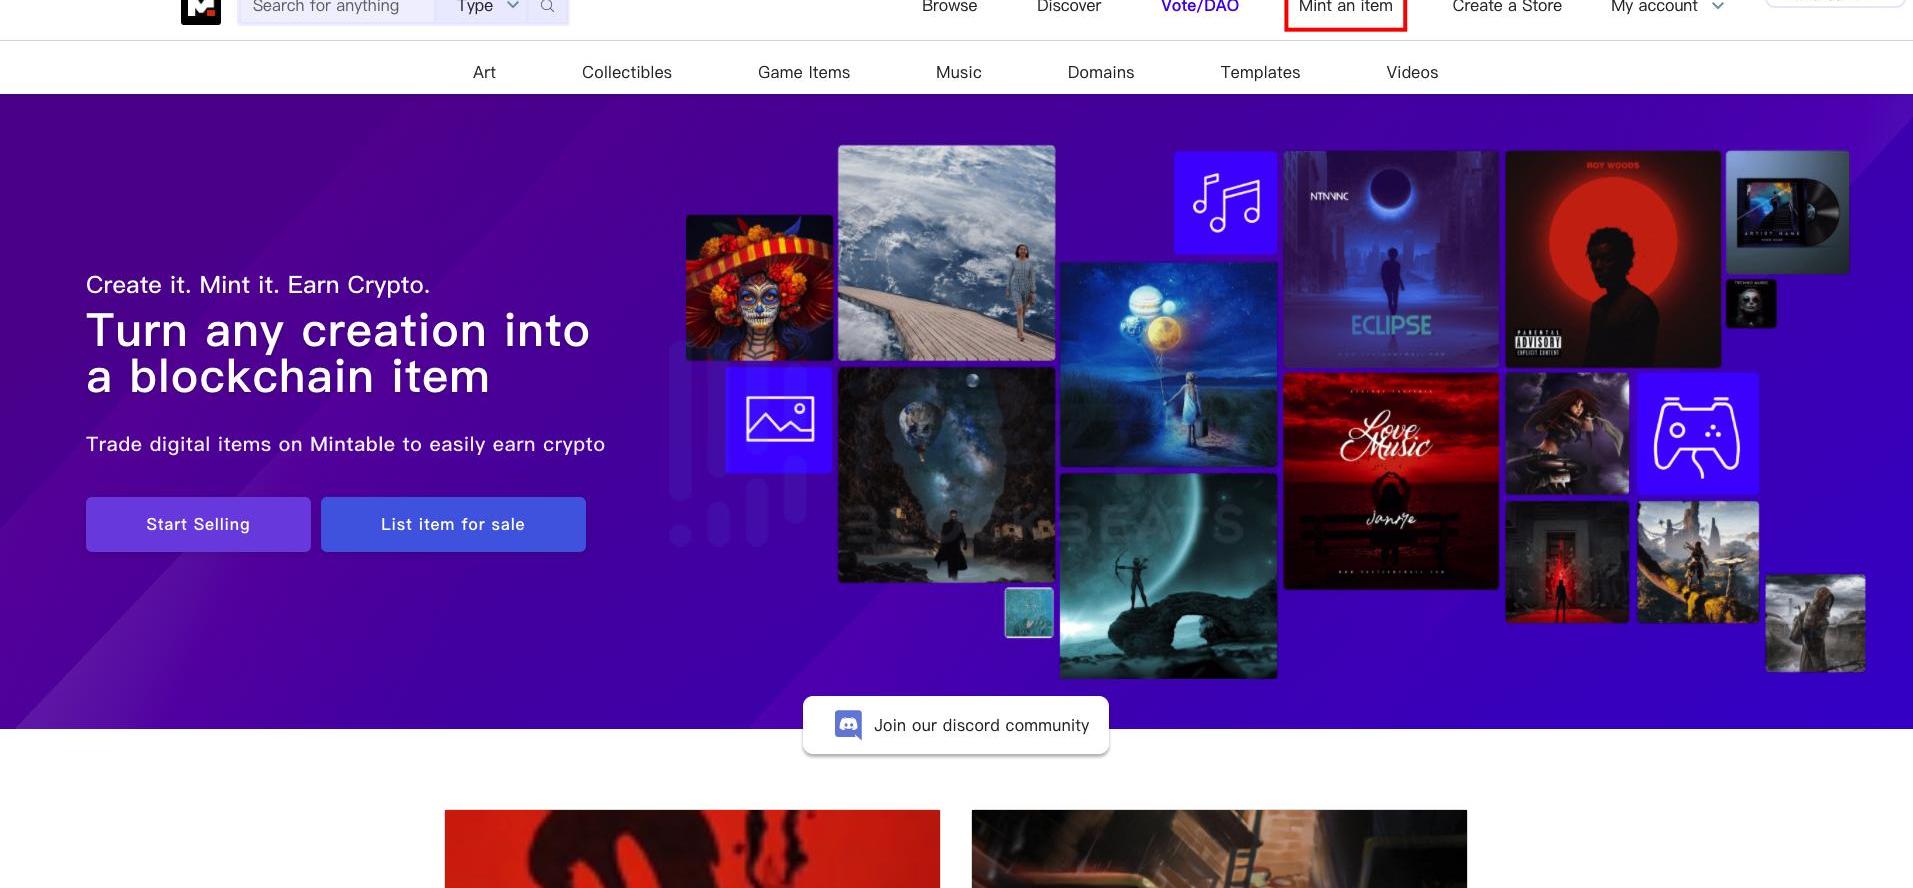
Task: Open the Eclipse album artwork
Action: [x=1390, y=258]
